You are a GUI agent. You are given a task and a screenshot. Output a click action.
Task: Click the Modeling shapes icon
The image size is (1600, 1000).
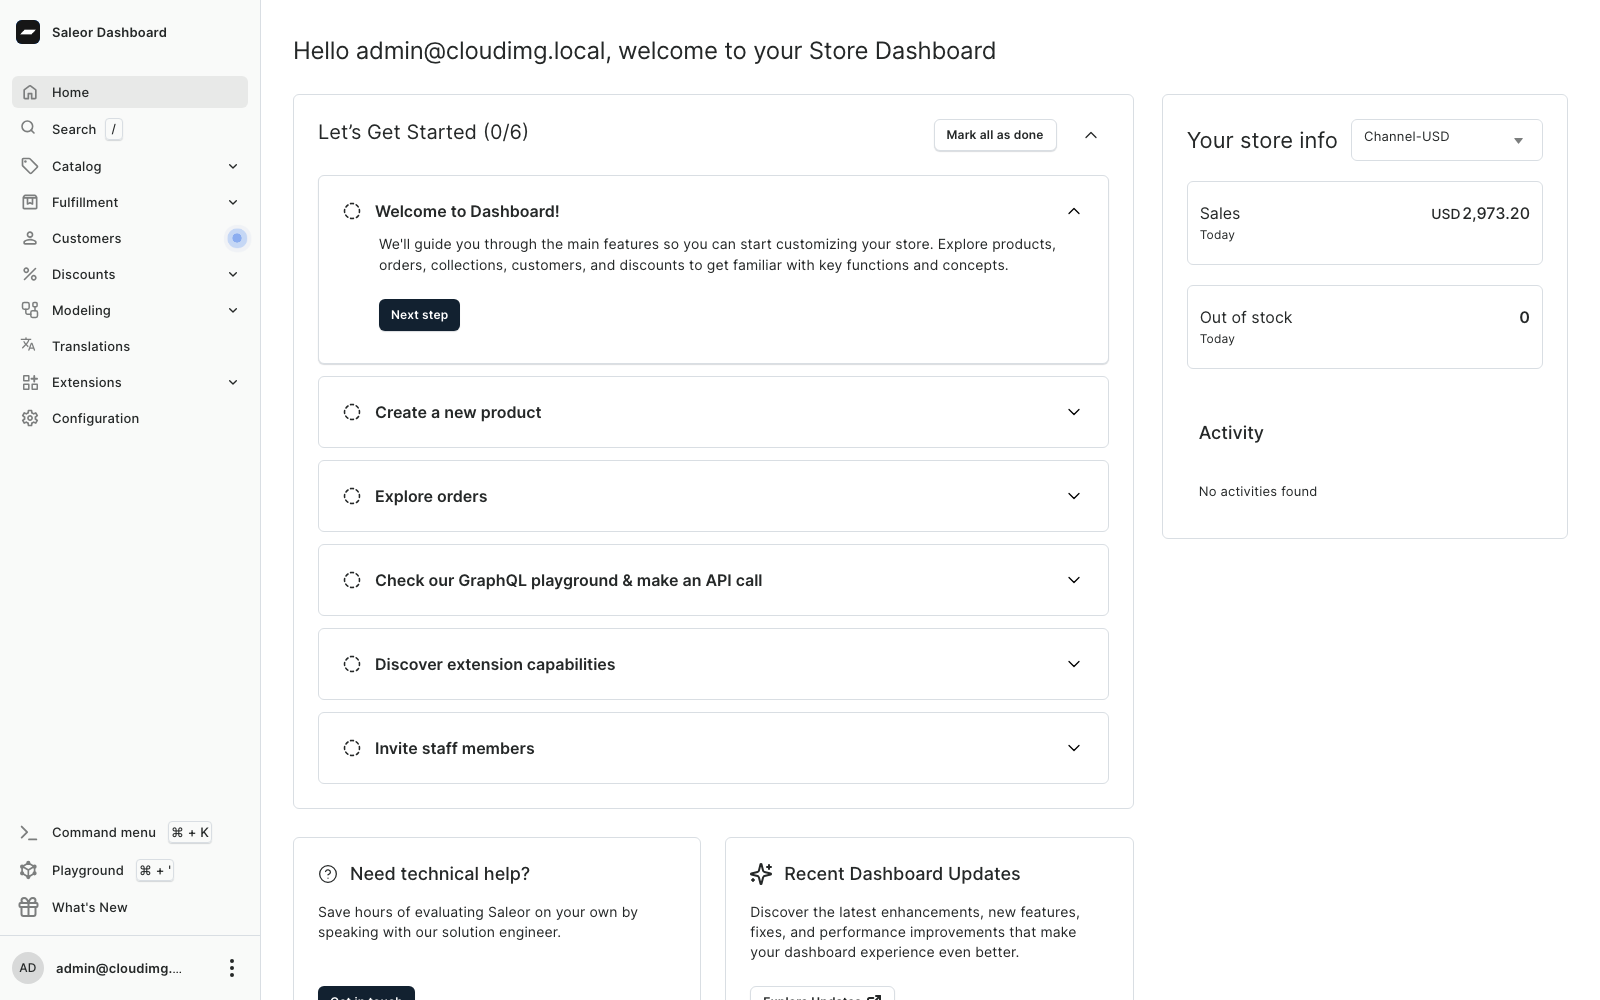(30, 310)
